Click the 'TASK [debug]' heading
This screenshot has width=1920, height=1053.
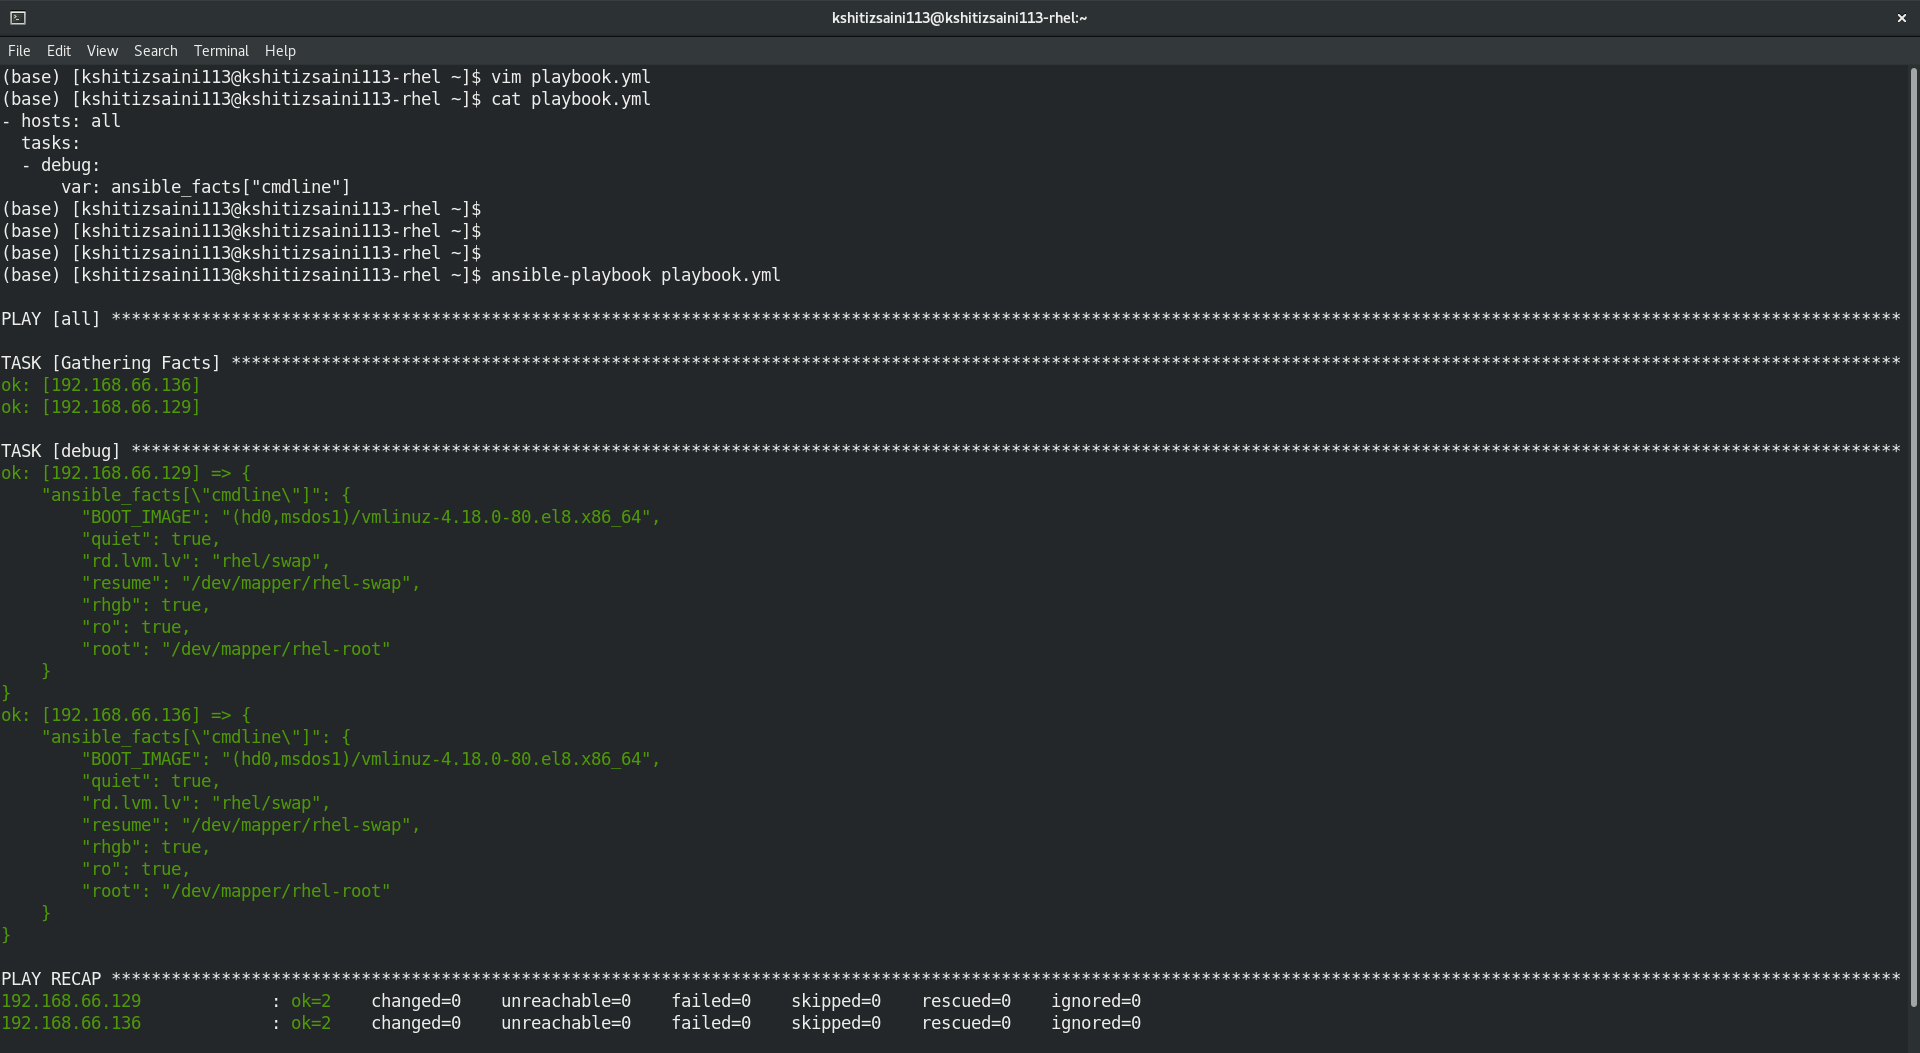point(61,451)
